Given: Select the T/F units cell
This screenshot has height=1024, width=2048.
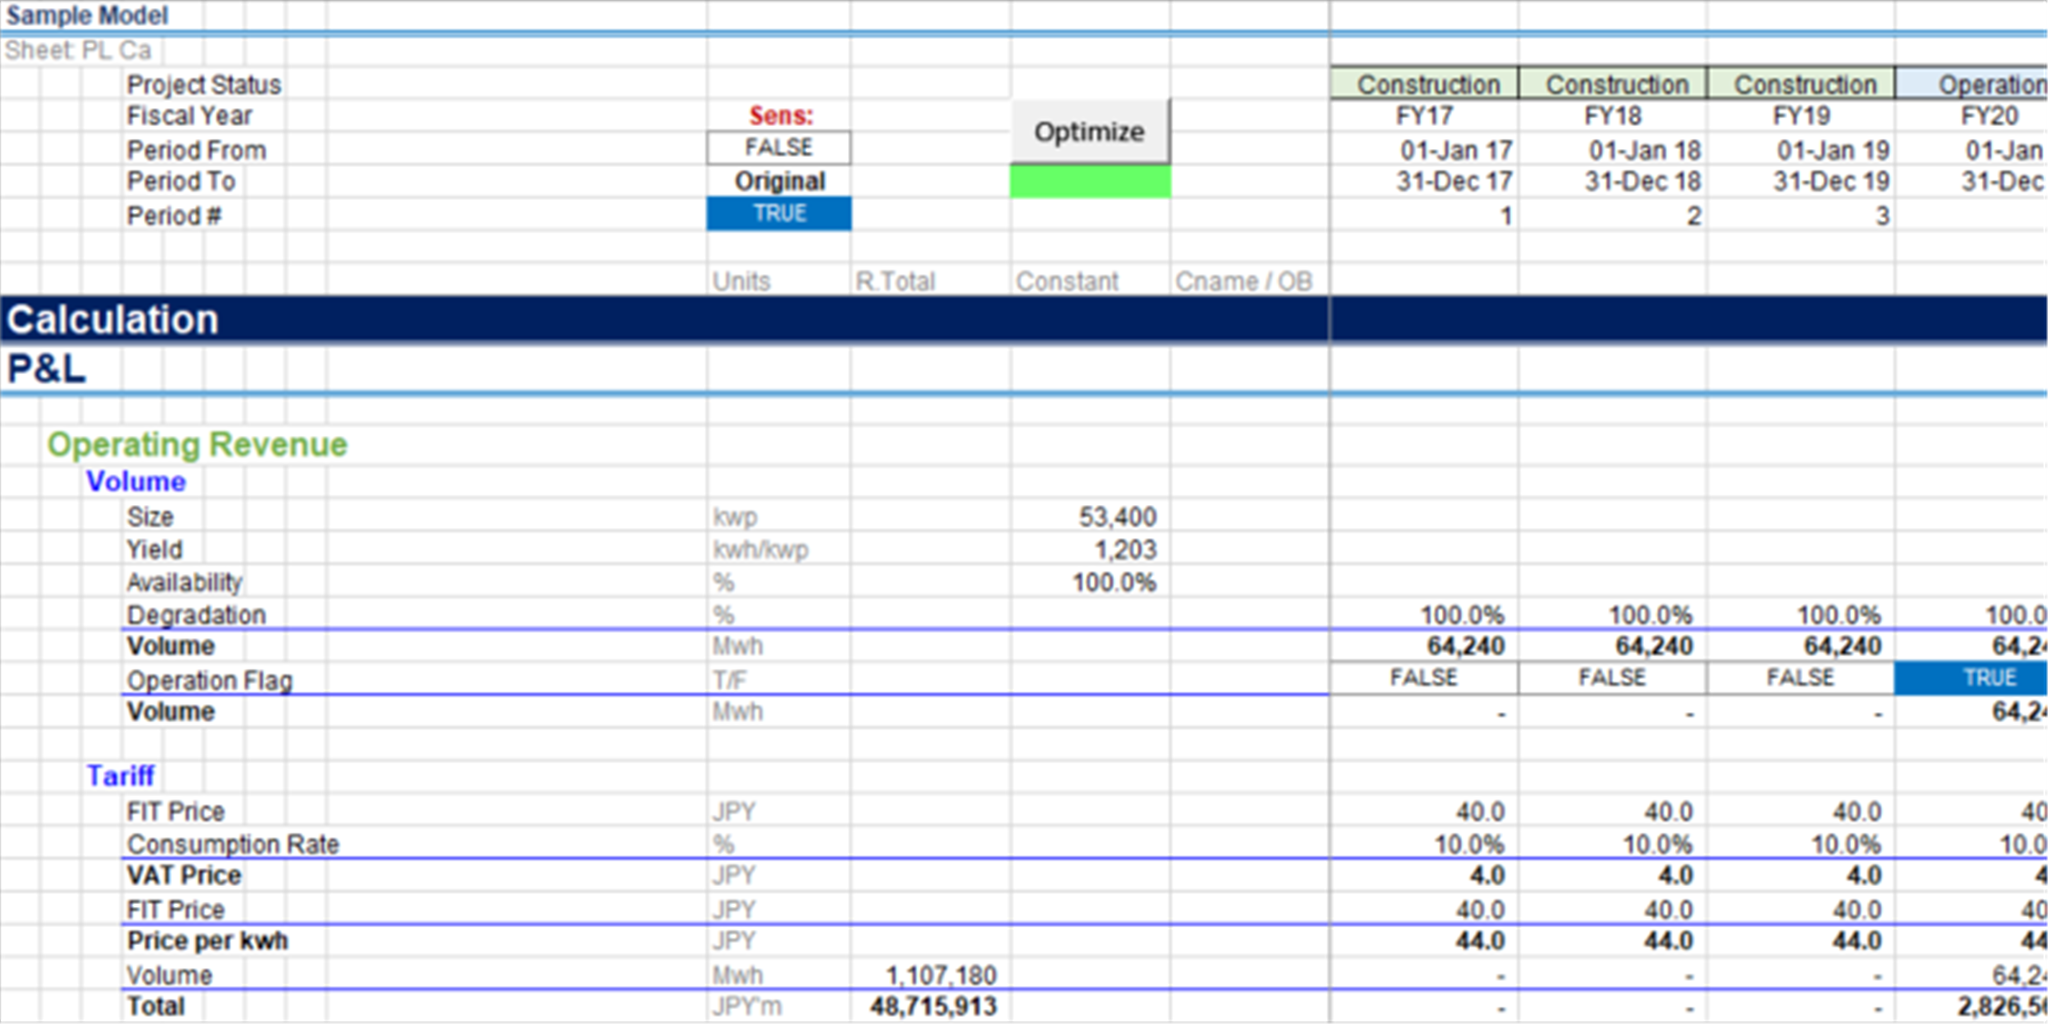Looking at the screenshot, I should [729, 680].
